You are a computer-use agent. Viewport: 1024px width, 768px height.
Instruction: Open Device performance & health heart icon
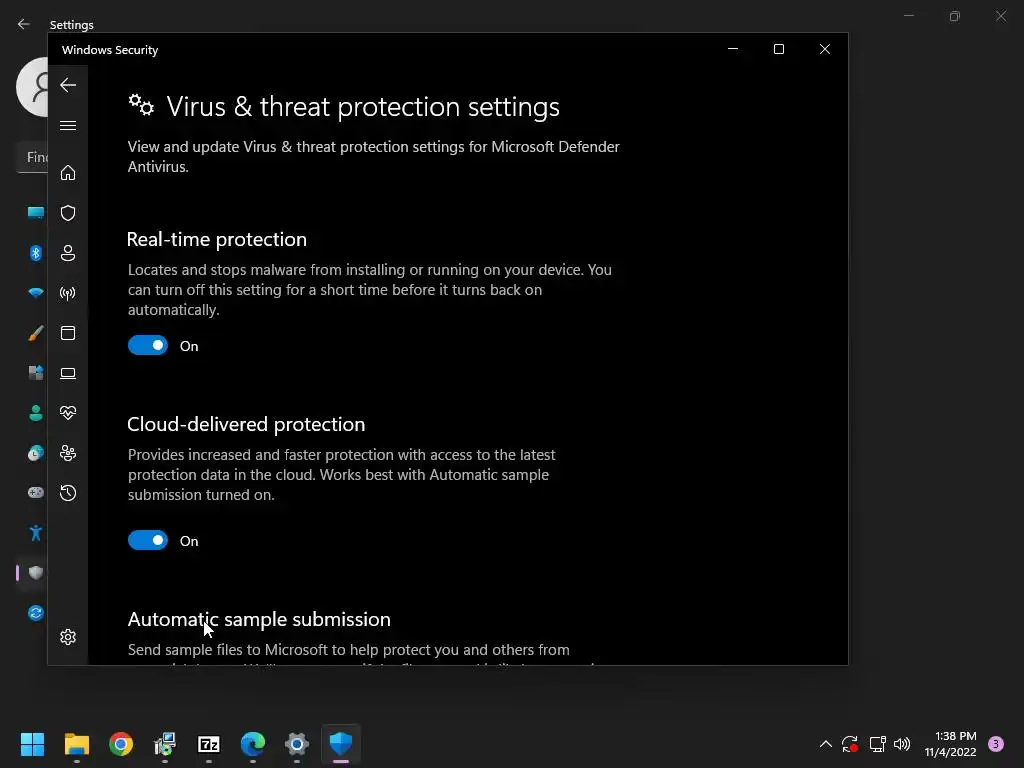click(x=68, y=413)
